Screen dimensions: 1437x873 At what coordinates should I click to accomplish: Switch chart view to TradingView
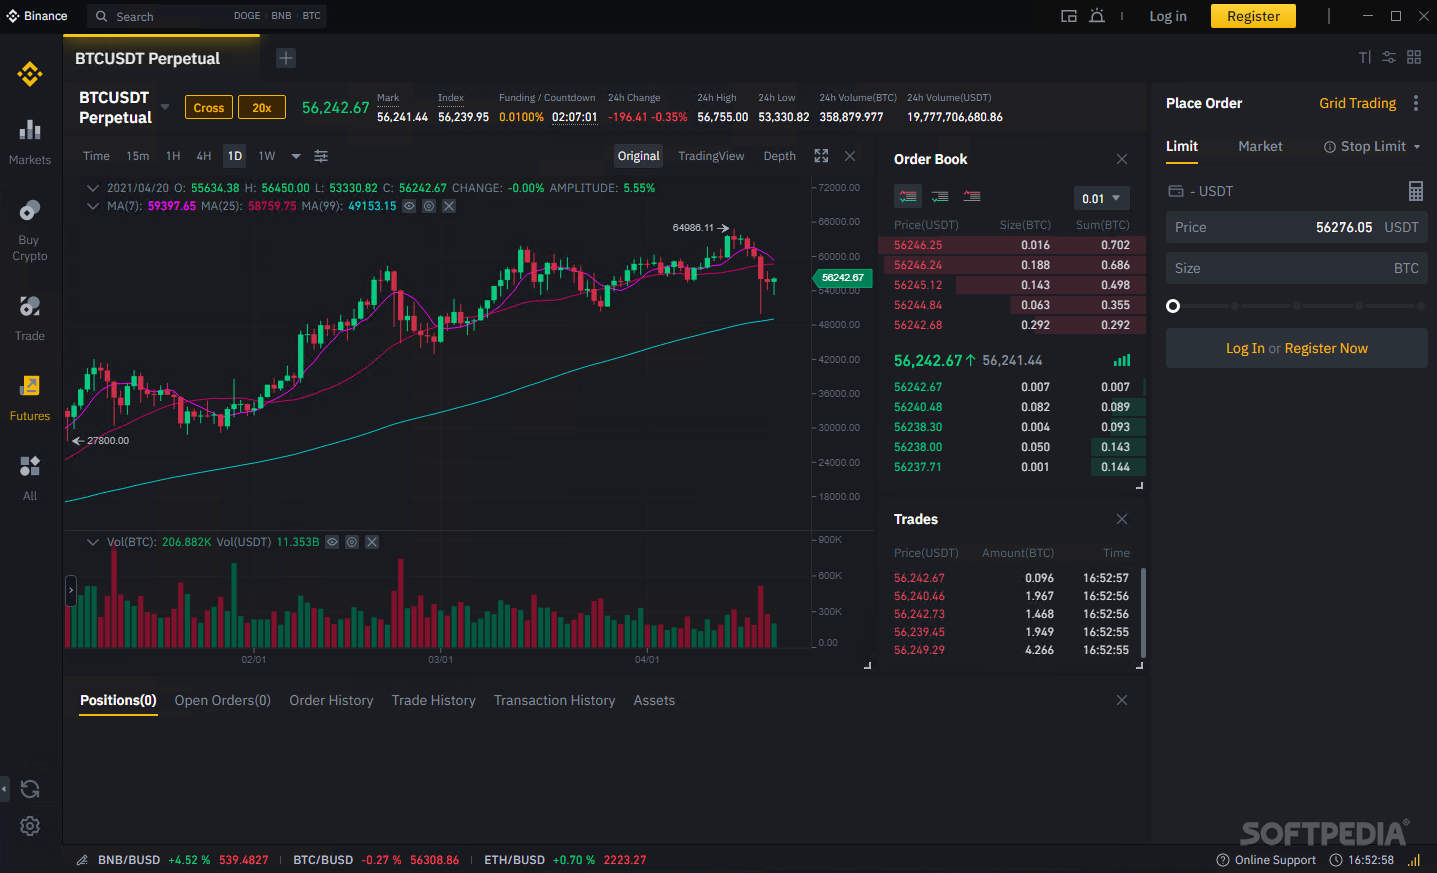pos(711,156)
